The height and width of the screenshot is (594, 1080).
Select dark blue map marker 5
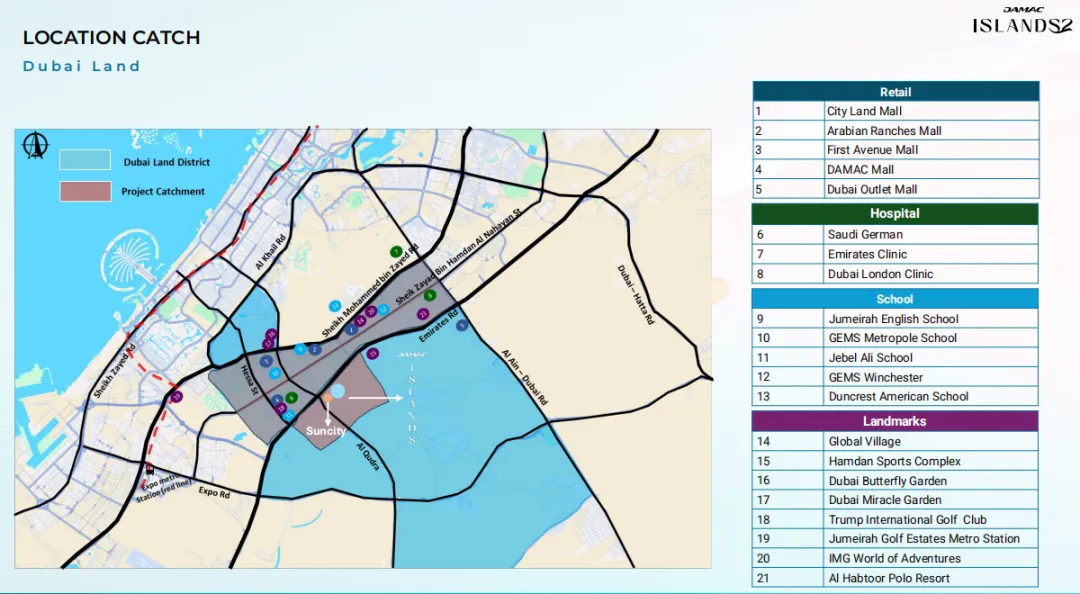(462, 325)
